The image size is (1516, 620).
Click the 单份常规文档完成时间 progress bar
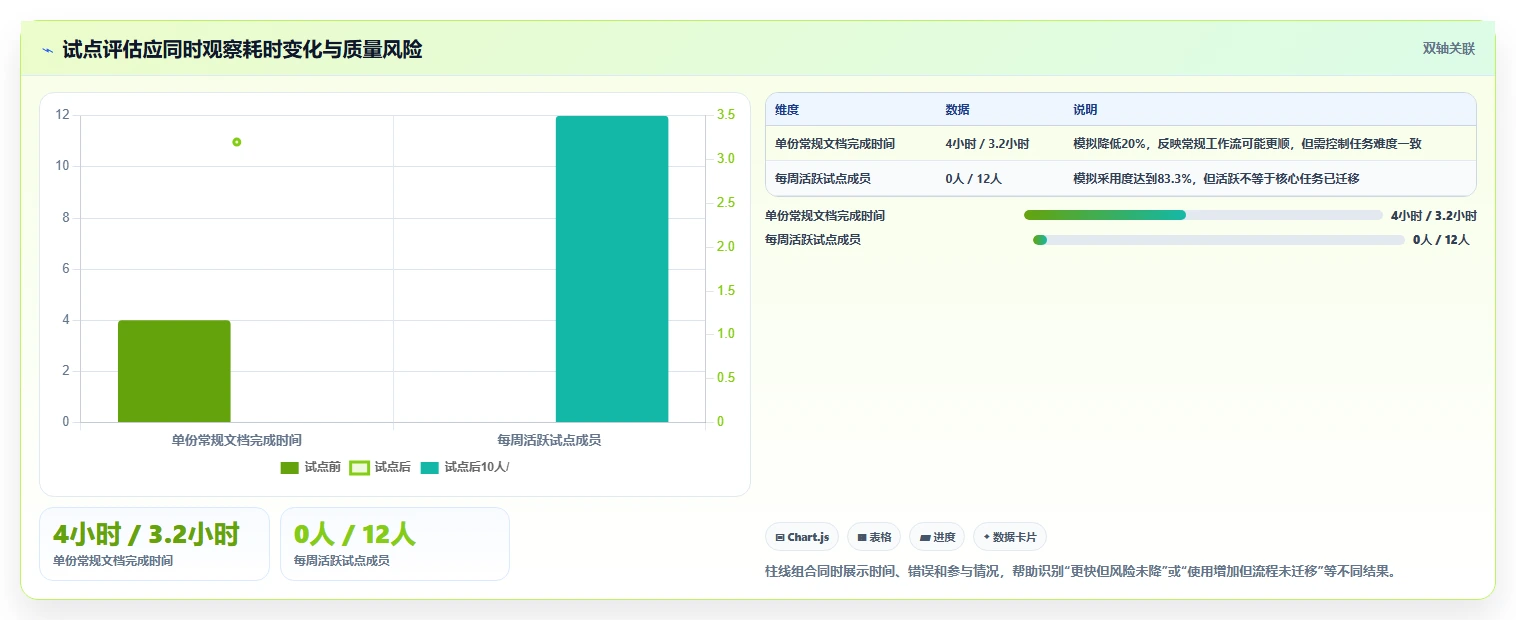[x=1203, y=215]
